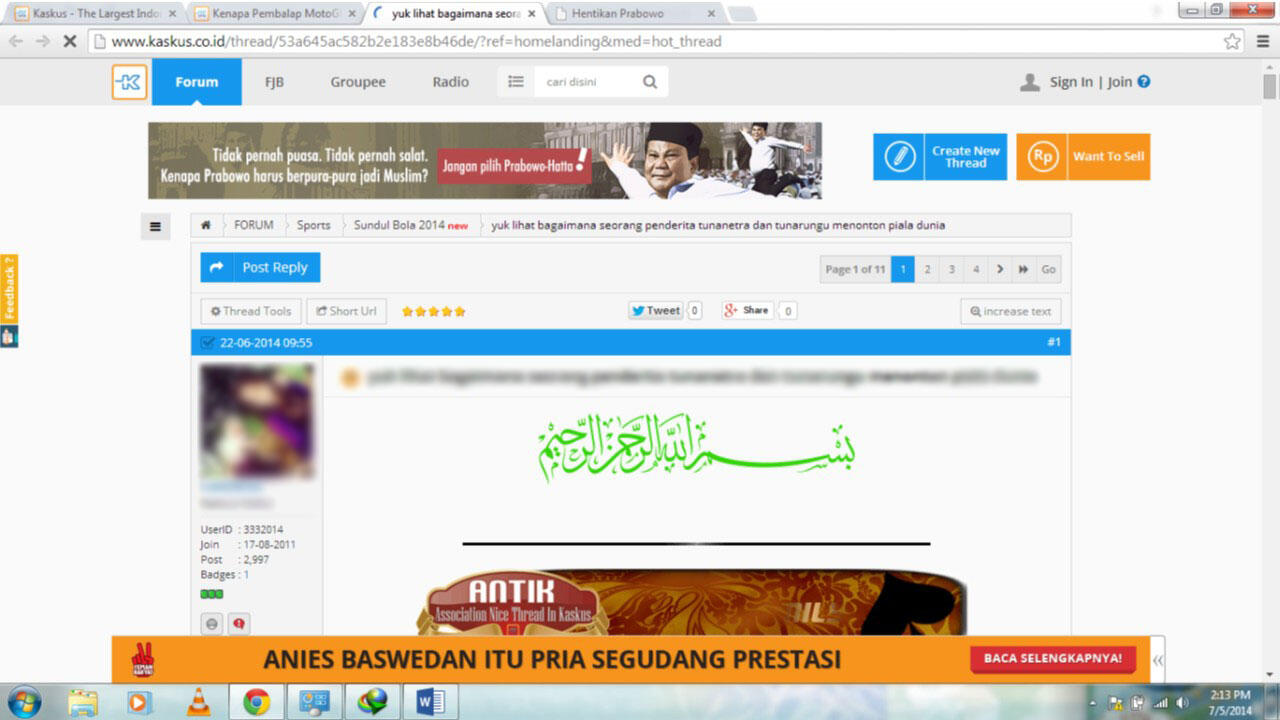Screen dimensions: 1280x720
Task: Open Windows Media Player from taskbar
Action: [140, 702]
